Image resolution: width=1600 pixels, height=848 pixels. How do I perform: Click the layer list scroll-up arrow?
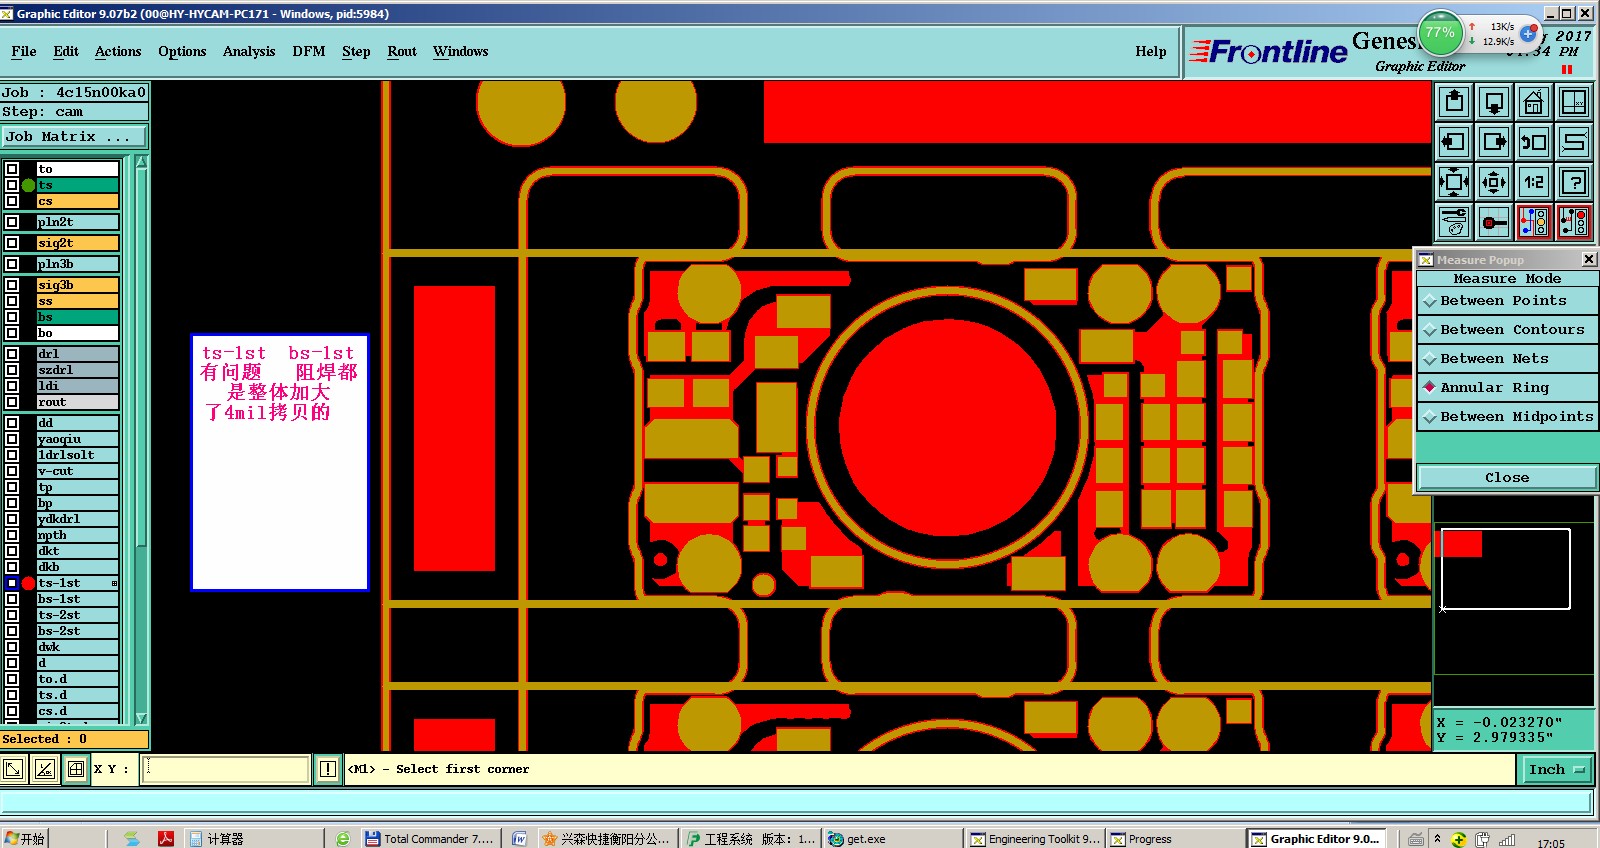point(141,162)
